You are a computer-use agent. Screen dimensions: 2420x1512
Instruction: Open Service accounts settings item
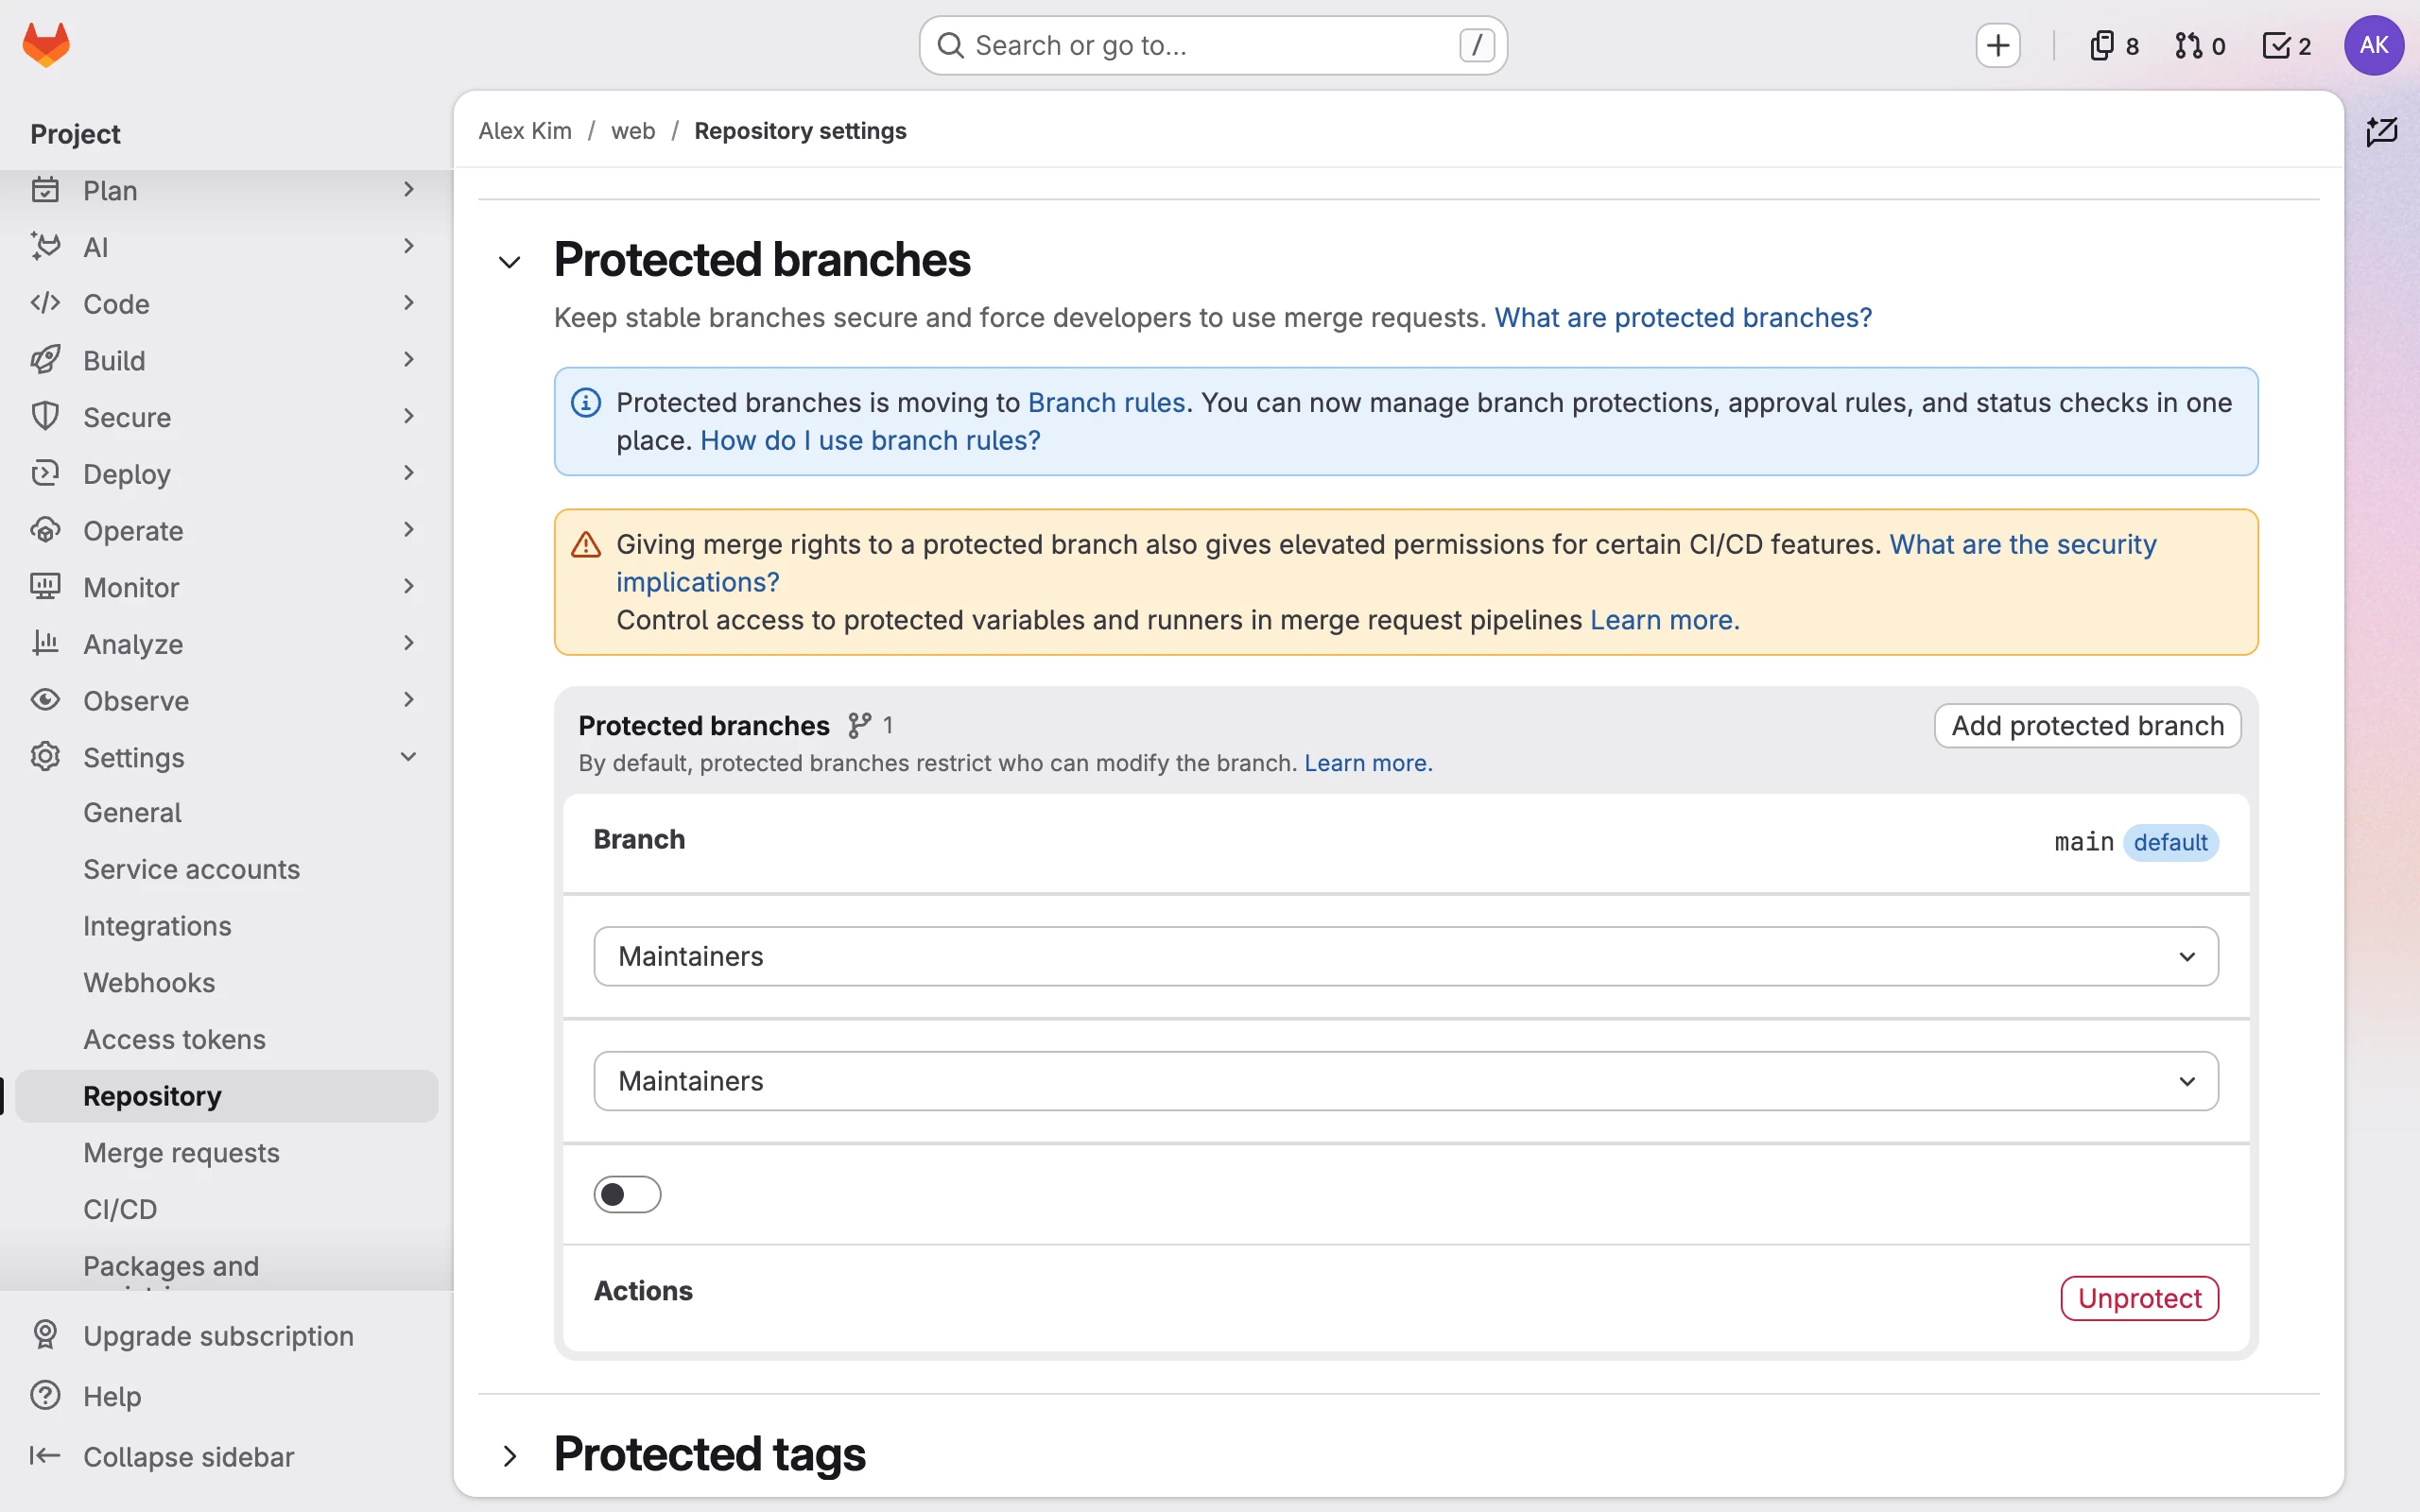[x=227, y=869]
